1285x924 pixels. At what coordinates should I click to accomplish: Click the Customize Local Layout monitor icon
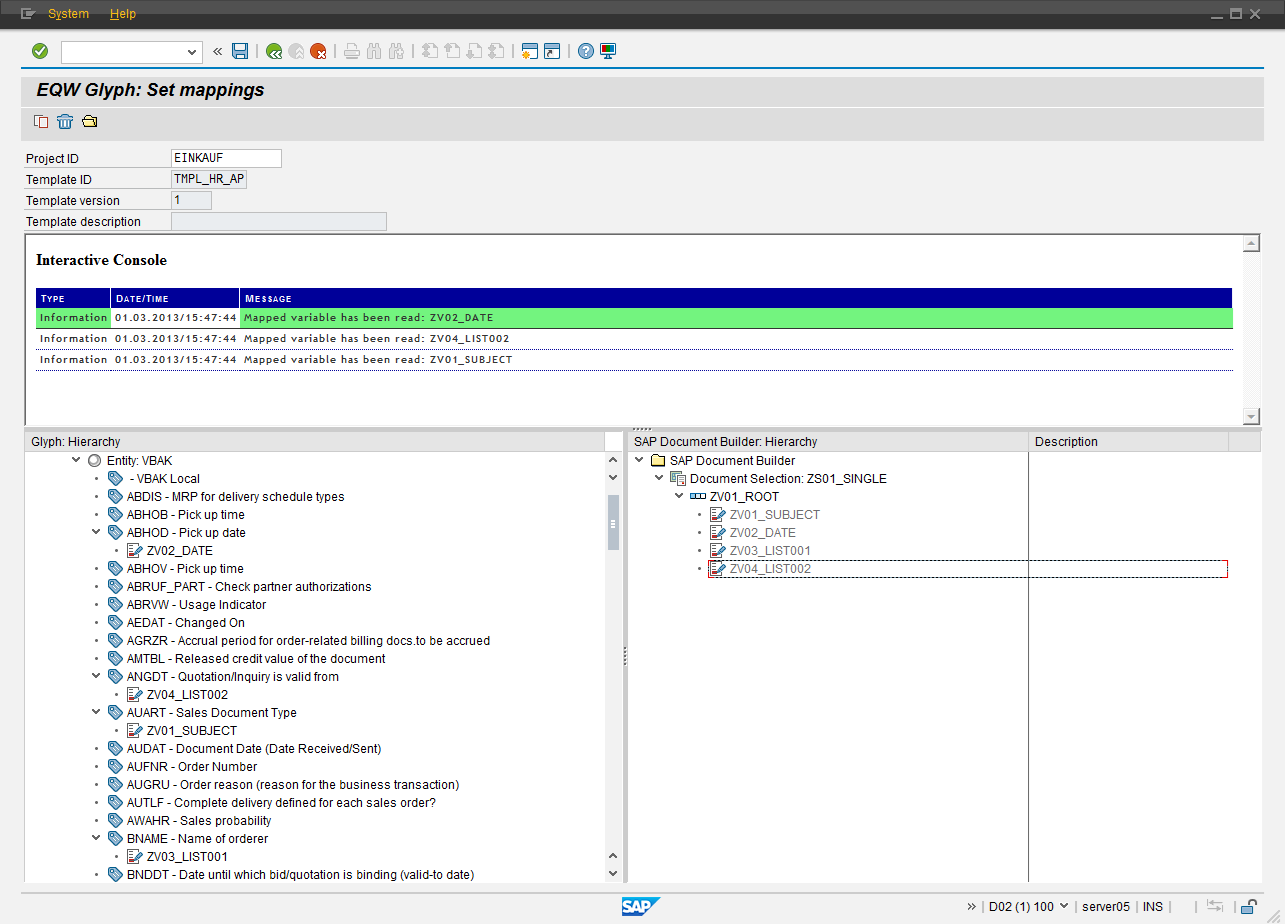pyautogui.click(x=608, y=51)
